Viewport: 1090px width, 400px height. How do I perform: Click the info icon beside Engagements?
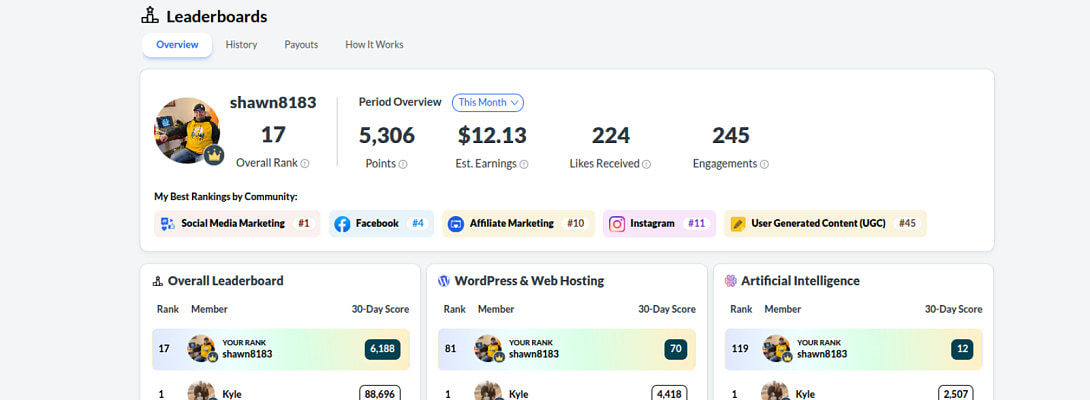[764, 164]
